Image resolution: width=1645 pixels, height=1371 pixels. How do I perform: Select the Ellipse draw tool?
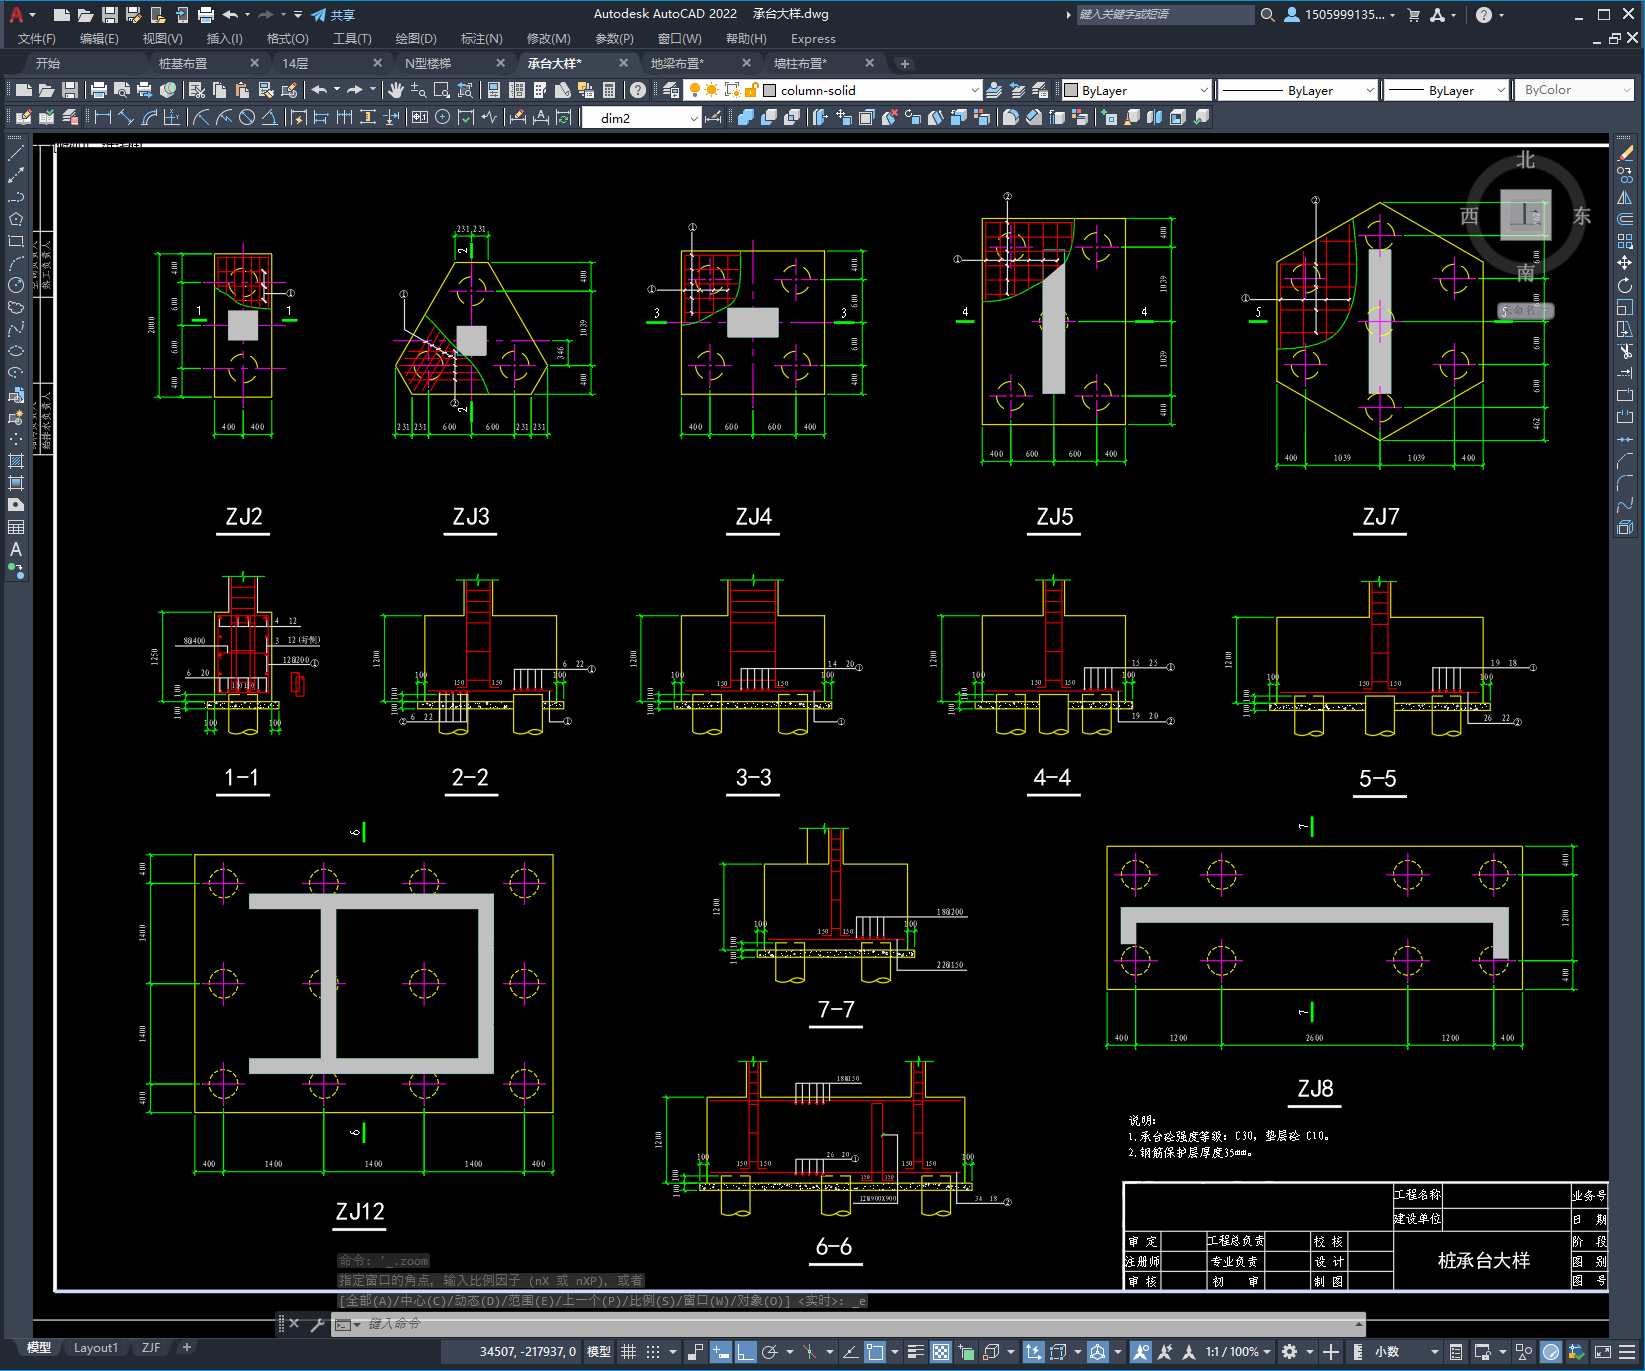point(16,351)
